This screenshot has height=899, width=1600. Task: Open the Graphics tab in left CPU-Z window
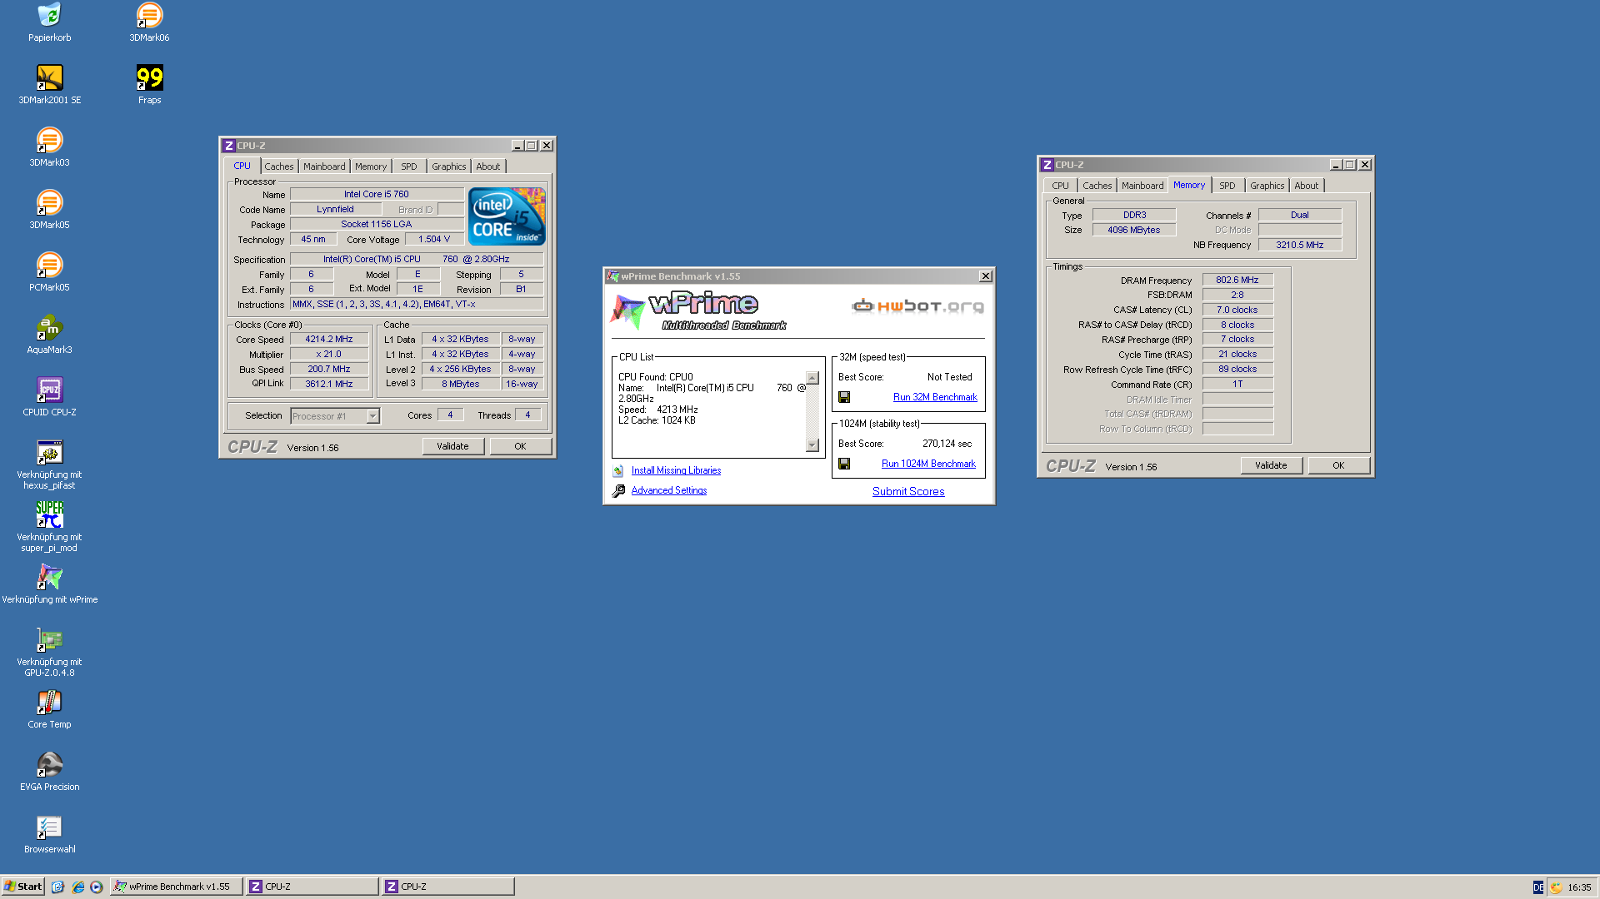point(449,167)
